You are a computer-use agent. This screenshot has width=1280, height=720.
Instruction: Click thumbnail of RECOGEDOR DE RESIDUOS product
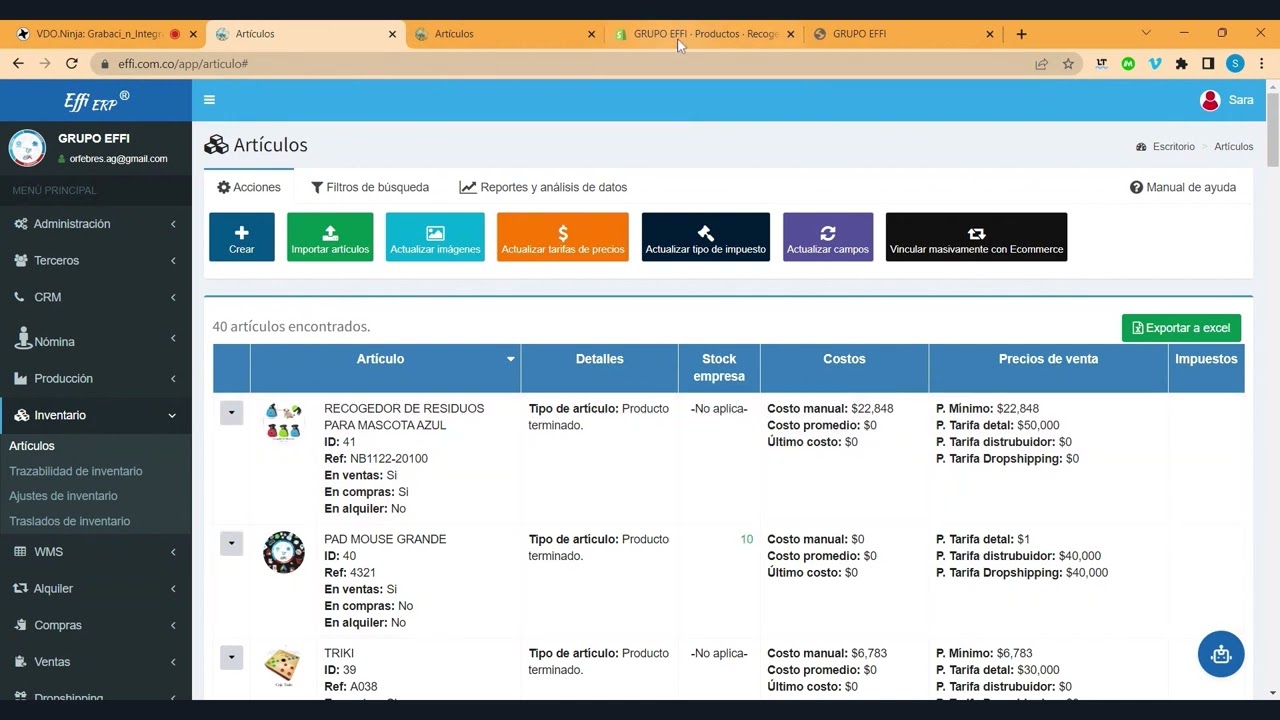point(284,422)
